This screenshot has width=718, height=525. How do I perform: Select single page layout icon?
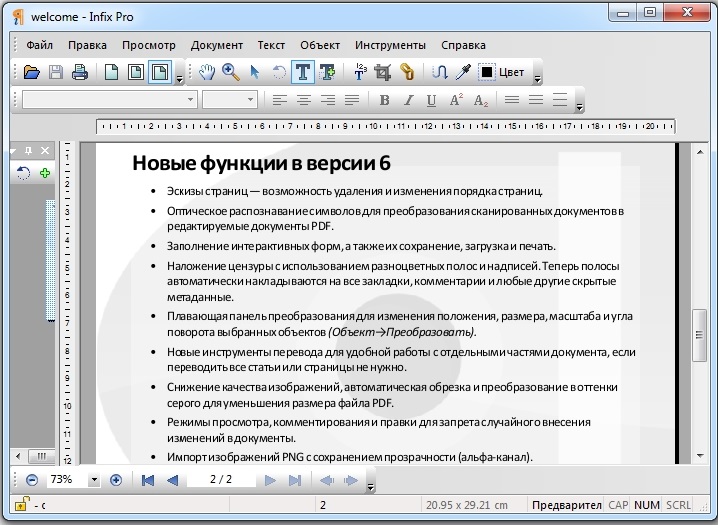pos(111,72)
